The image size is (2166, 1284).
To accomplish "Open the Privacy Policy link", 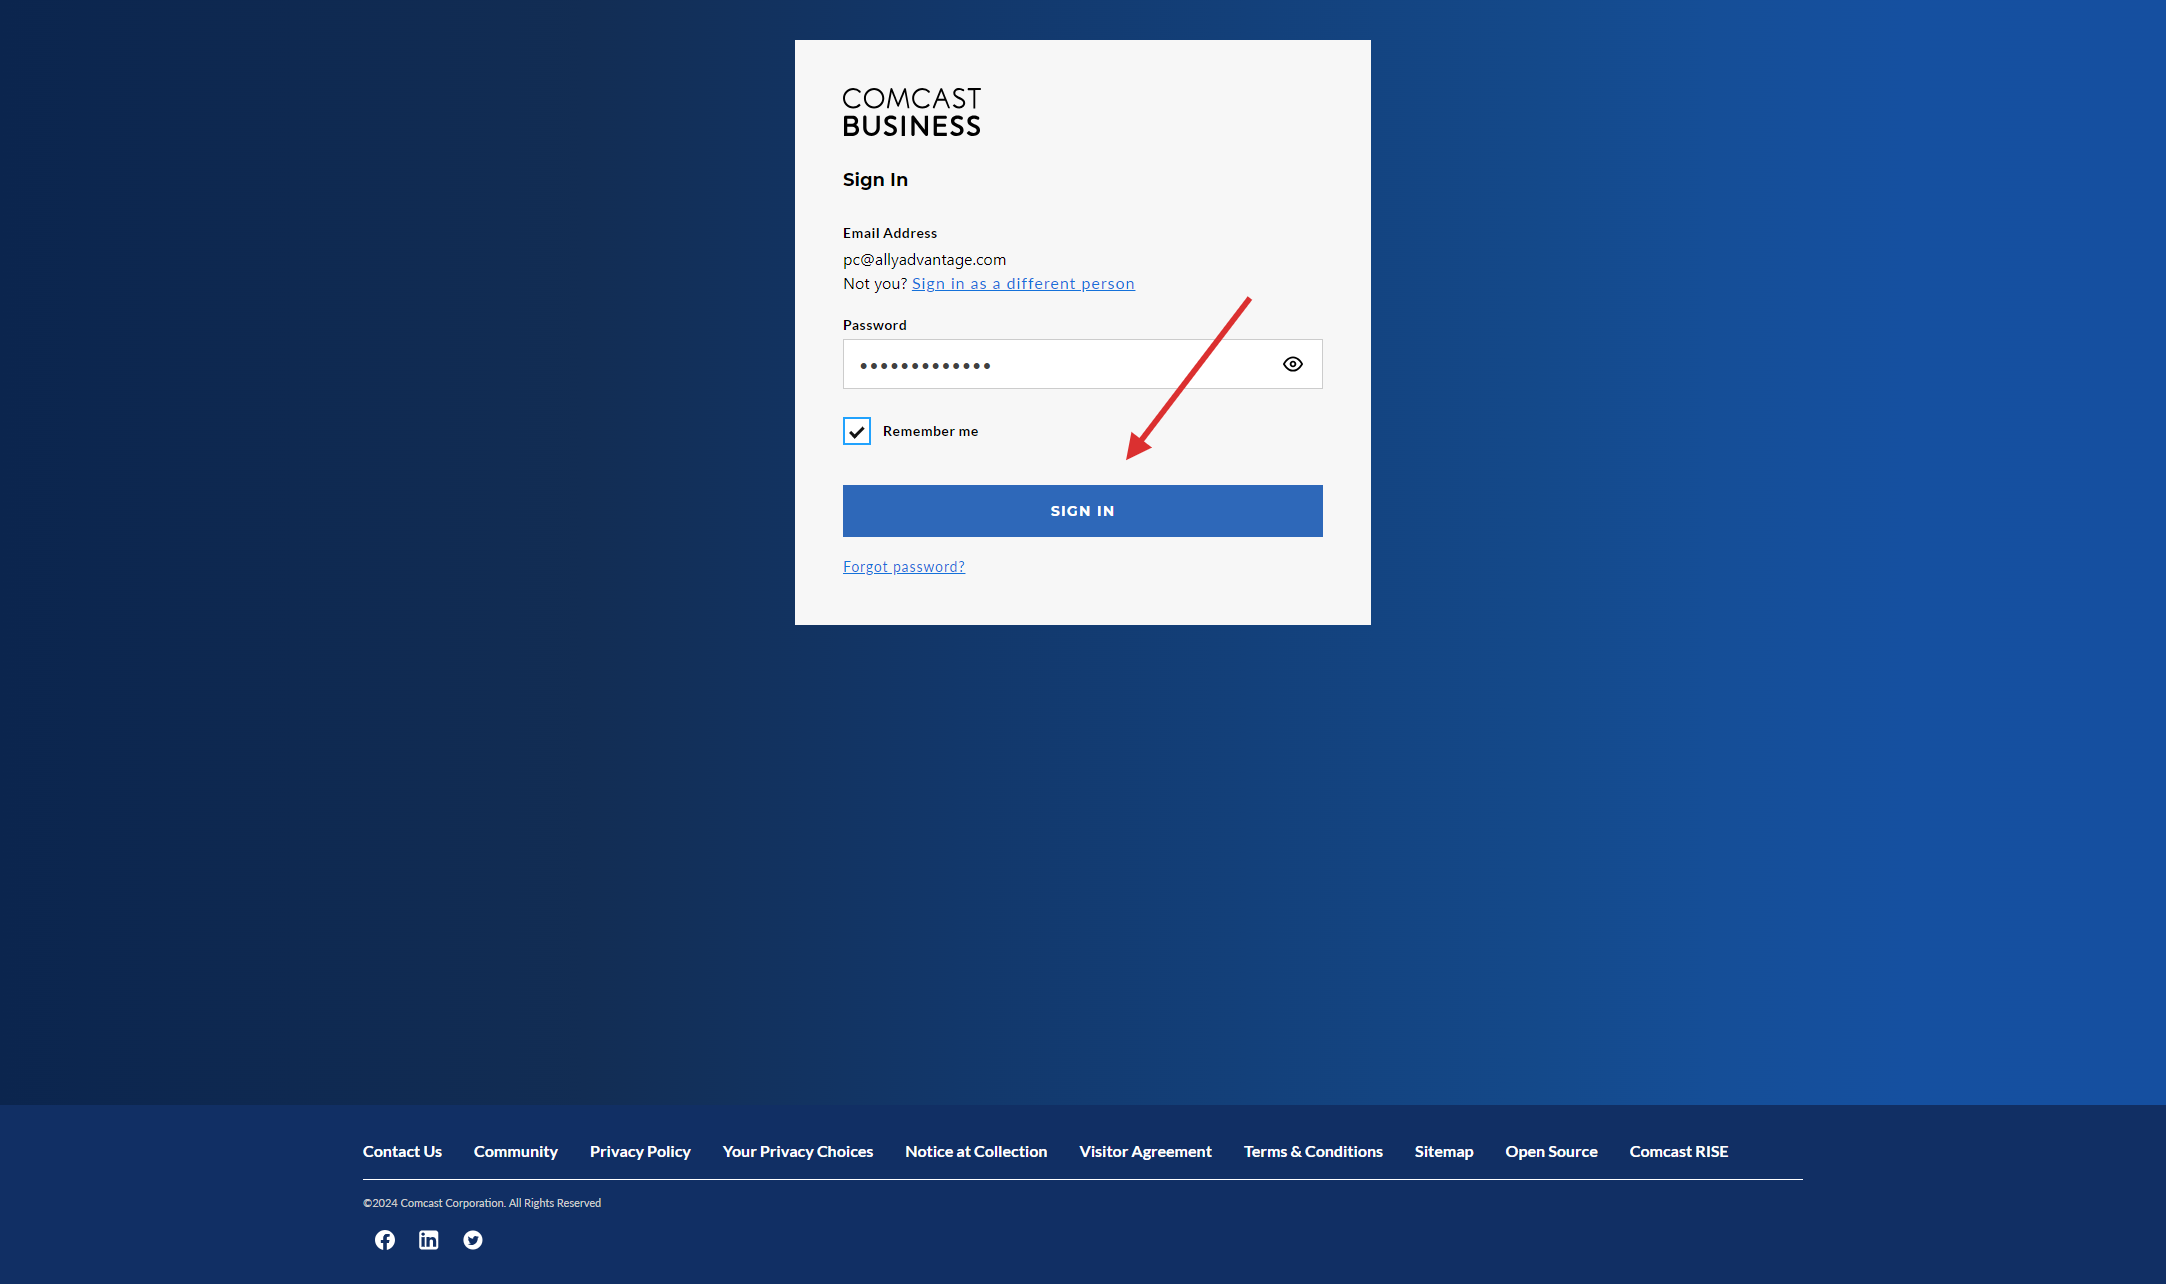I will 640,1152.
